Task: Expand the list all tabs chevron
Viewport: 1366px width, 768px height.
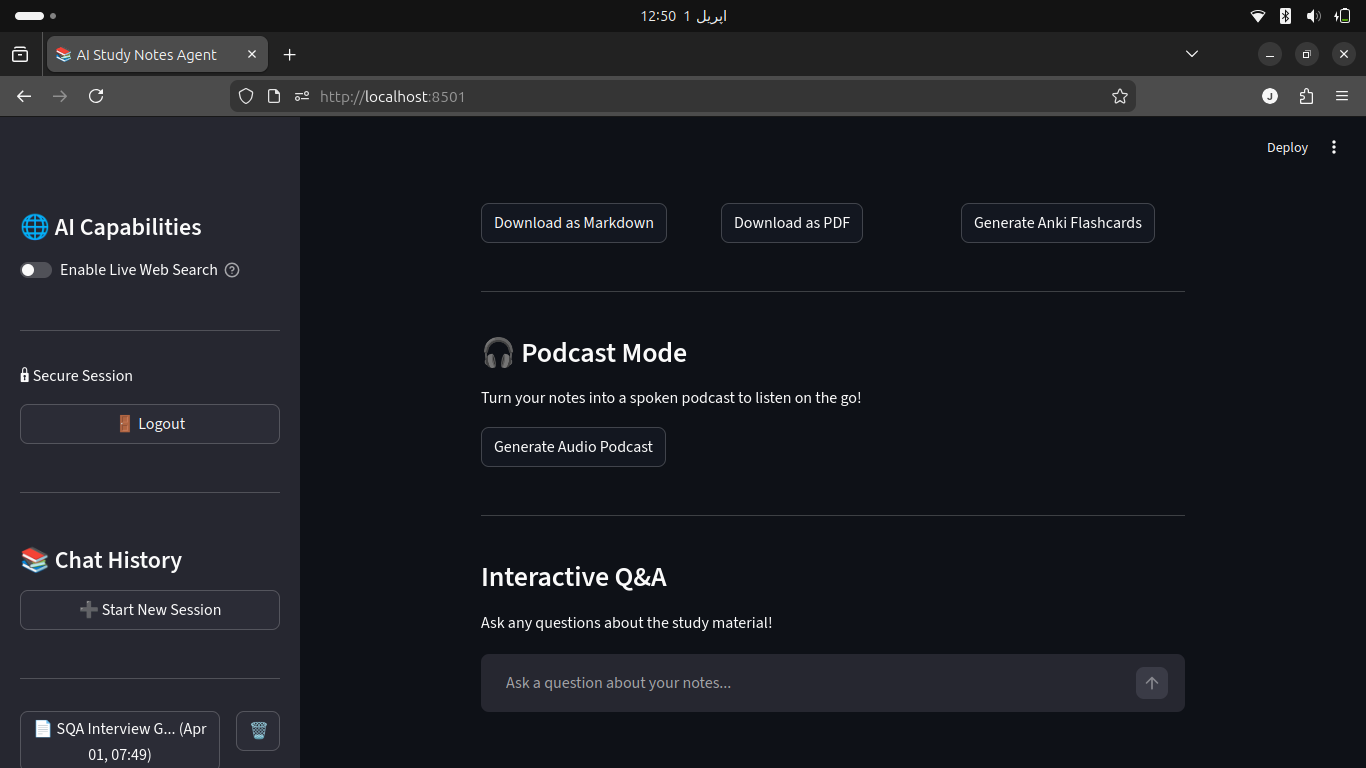Action: click(1192, 54)
